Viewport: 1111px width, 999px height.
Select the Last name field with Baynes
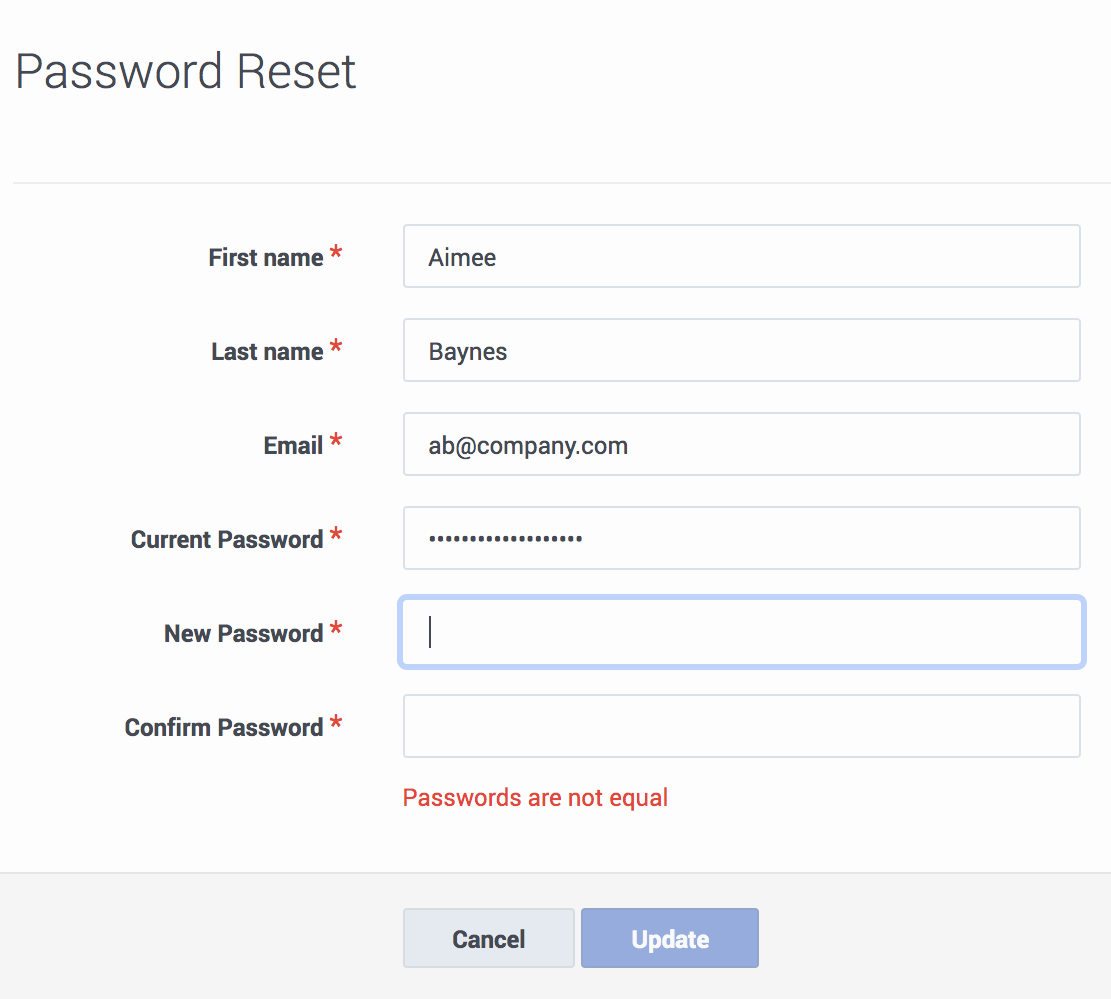coord(742,350)
